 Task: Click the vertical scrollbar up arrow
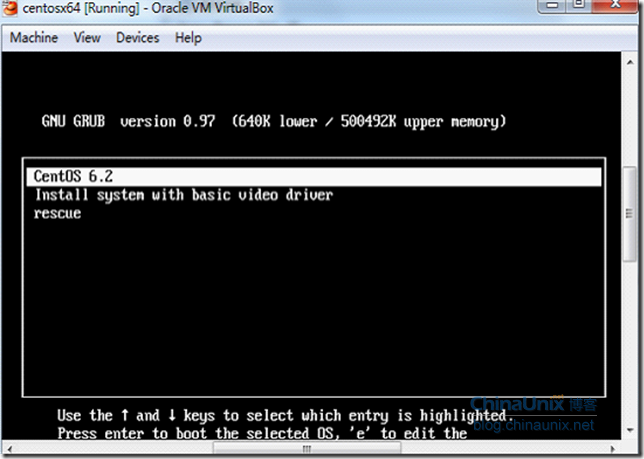[x=630, y=62]
